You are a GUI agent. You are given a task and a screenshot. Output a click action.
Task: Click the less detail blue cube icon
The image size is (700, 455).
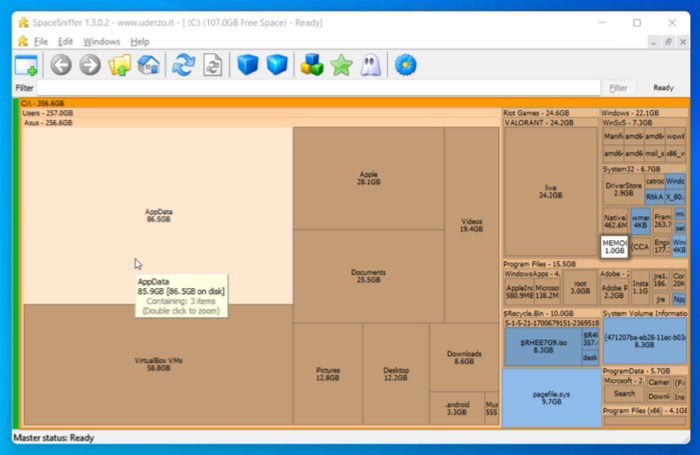click(248, 65)
